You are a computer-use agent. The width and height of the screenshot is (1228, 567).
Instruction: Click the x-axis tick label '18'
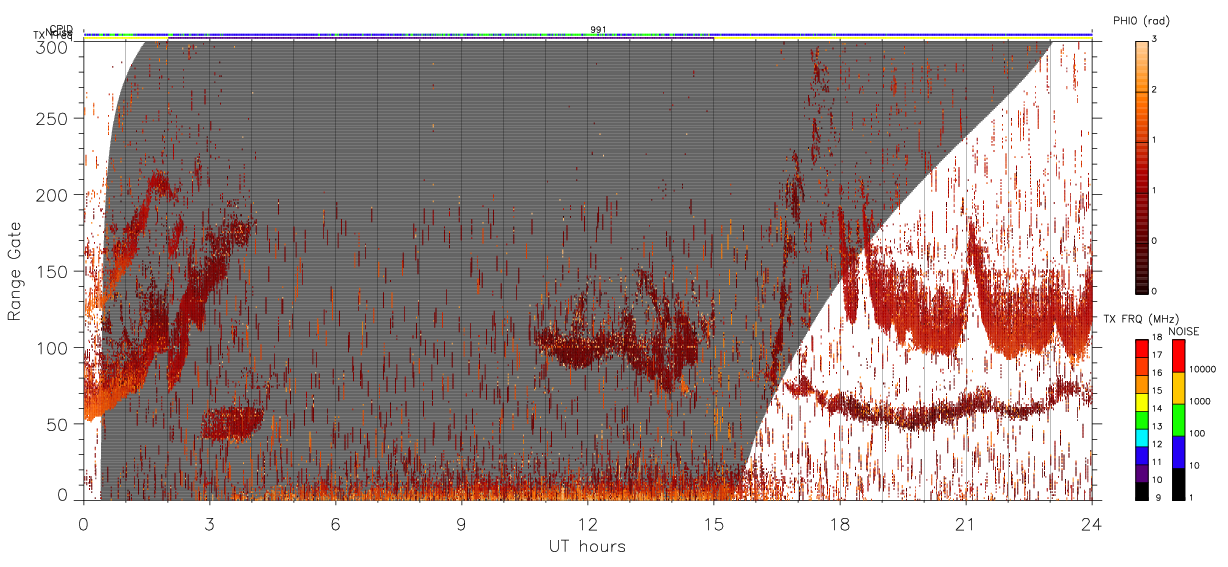840,524
